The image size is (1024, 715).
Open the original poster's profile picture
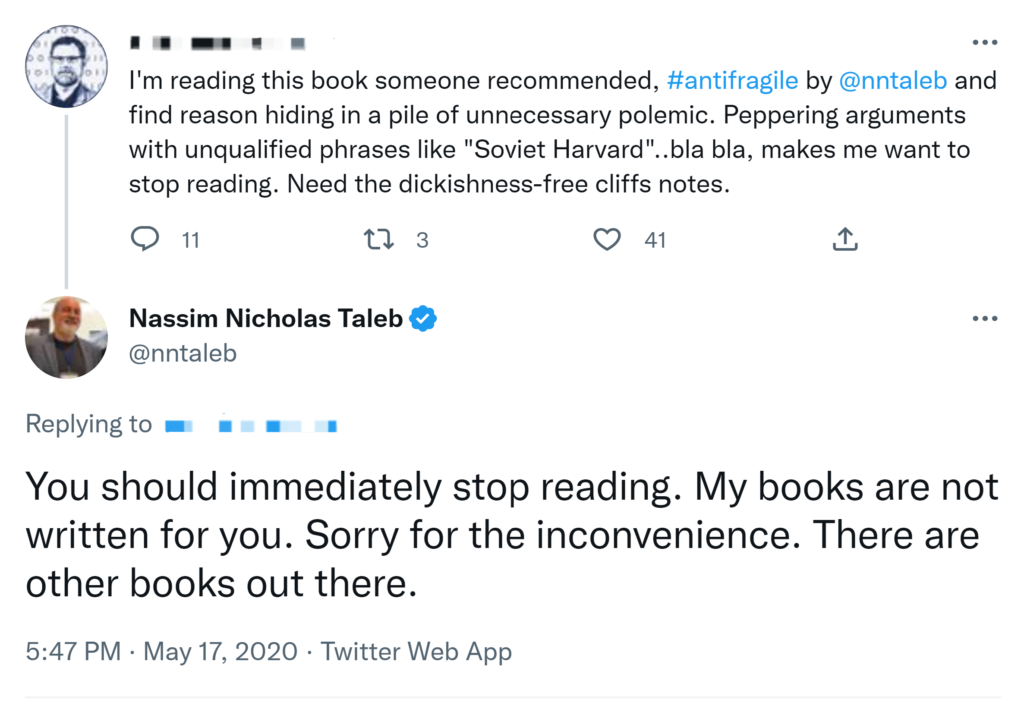click(66, 65)
